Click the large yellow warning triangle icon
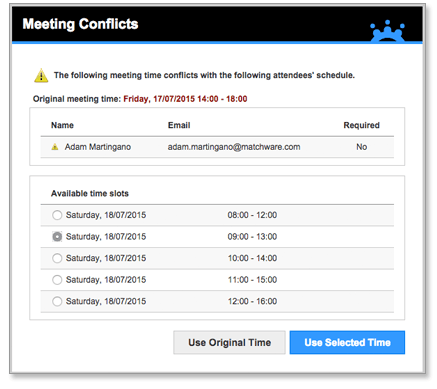437x389 pixels. [x=41, y=75]
